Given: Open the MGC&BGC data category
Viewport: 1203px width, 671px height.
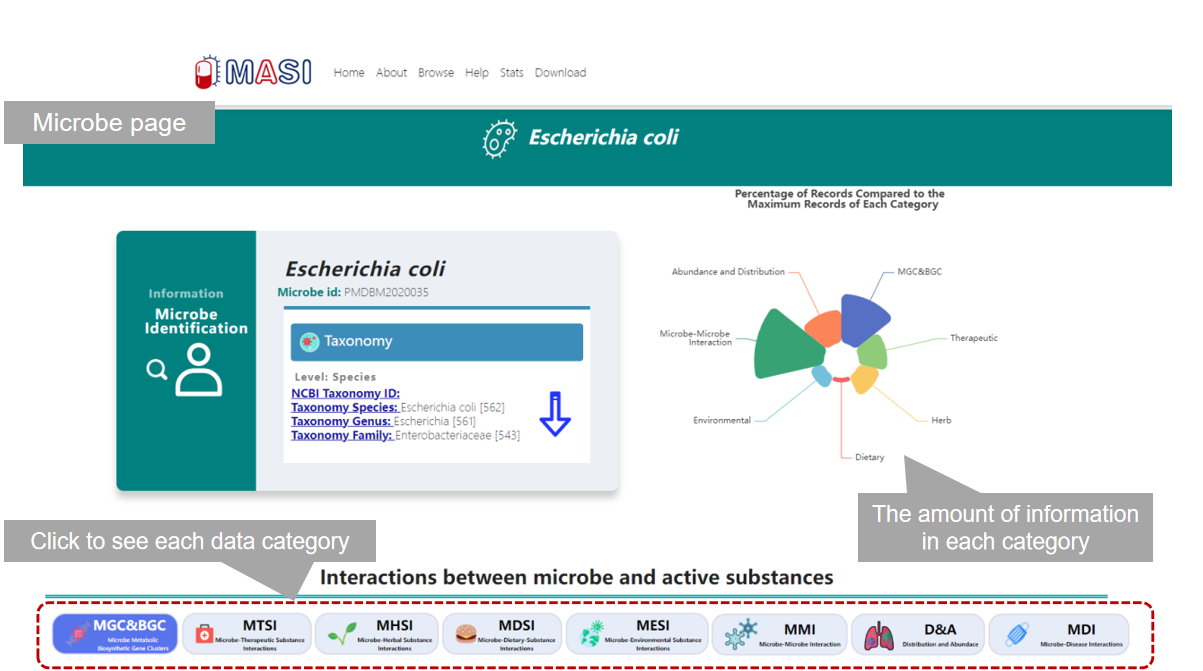Looking at the screenshot, I should click(x=115, y=634).
